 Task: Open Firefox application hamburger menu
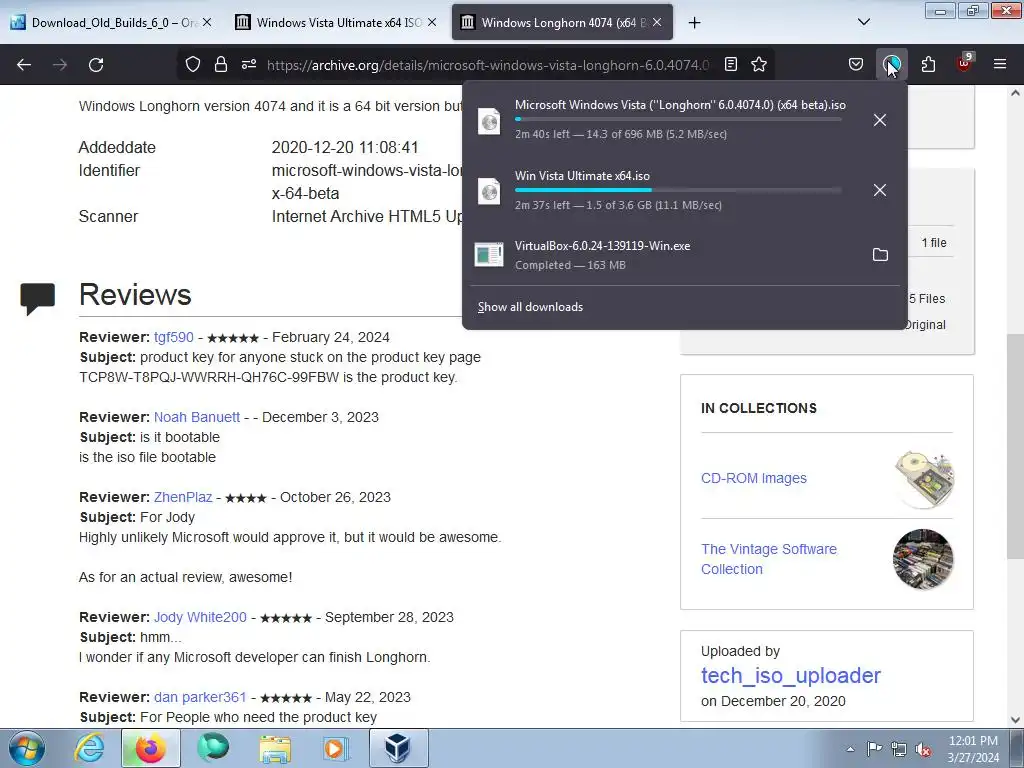click(x=1000, y=64)
